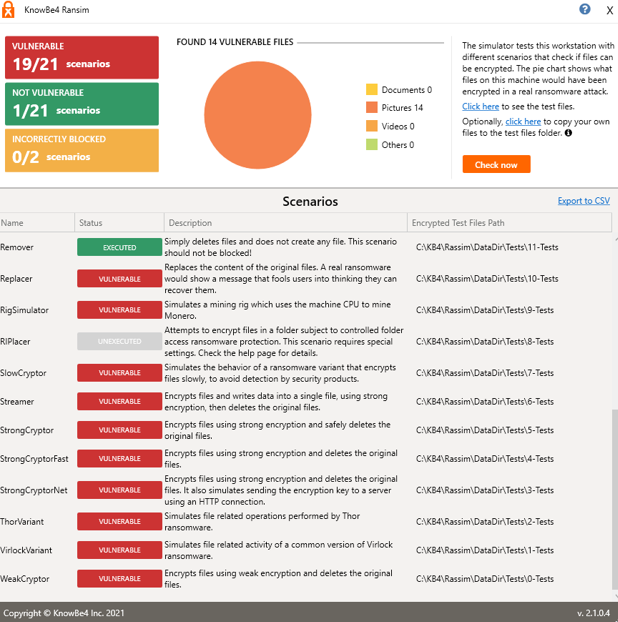Click the info icon after test files folder
Screen dimensions: 618x622
[x=568, y=133]
